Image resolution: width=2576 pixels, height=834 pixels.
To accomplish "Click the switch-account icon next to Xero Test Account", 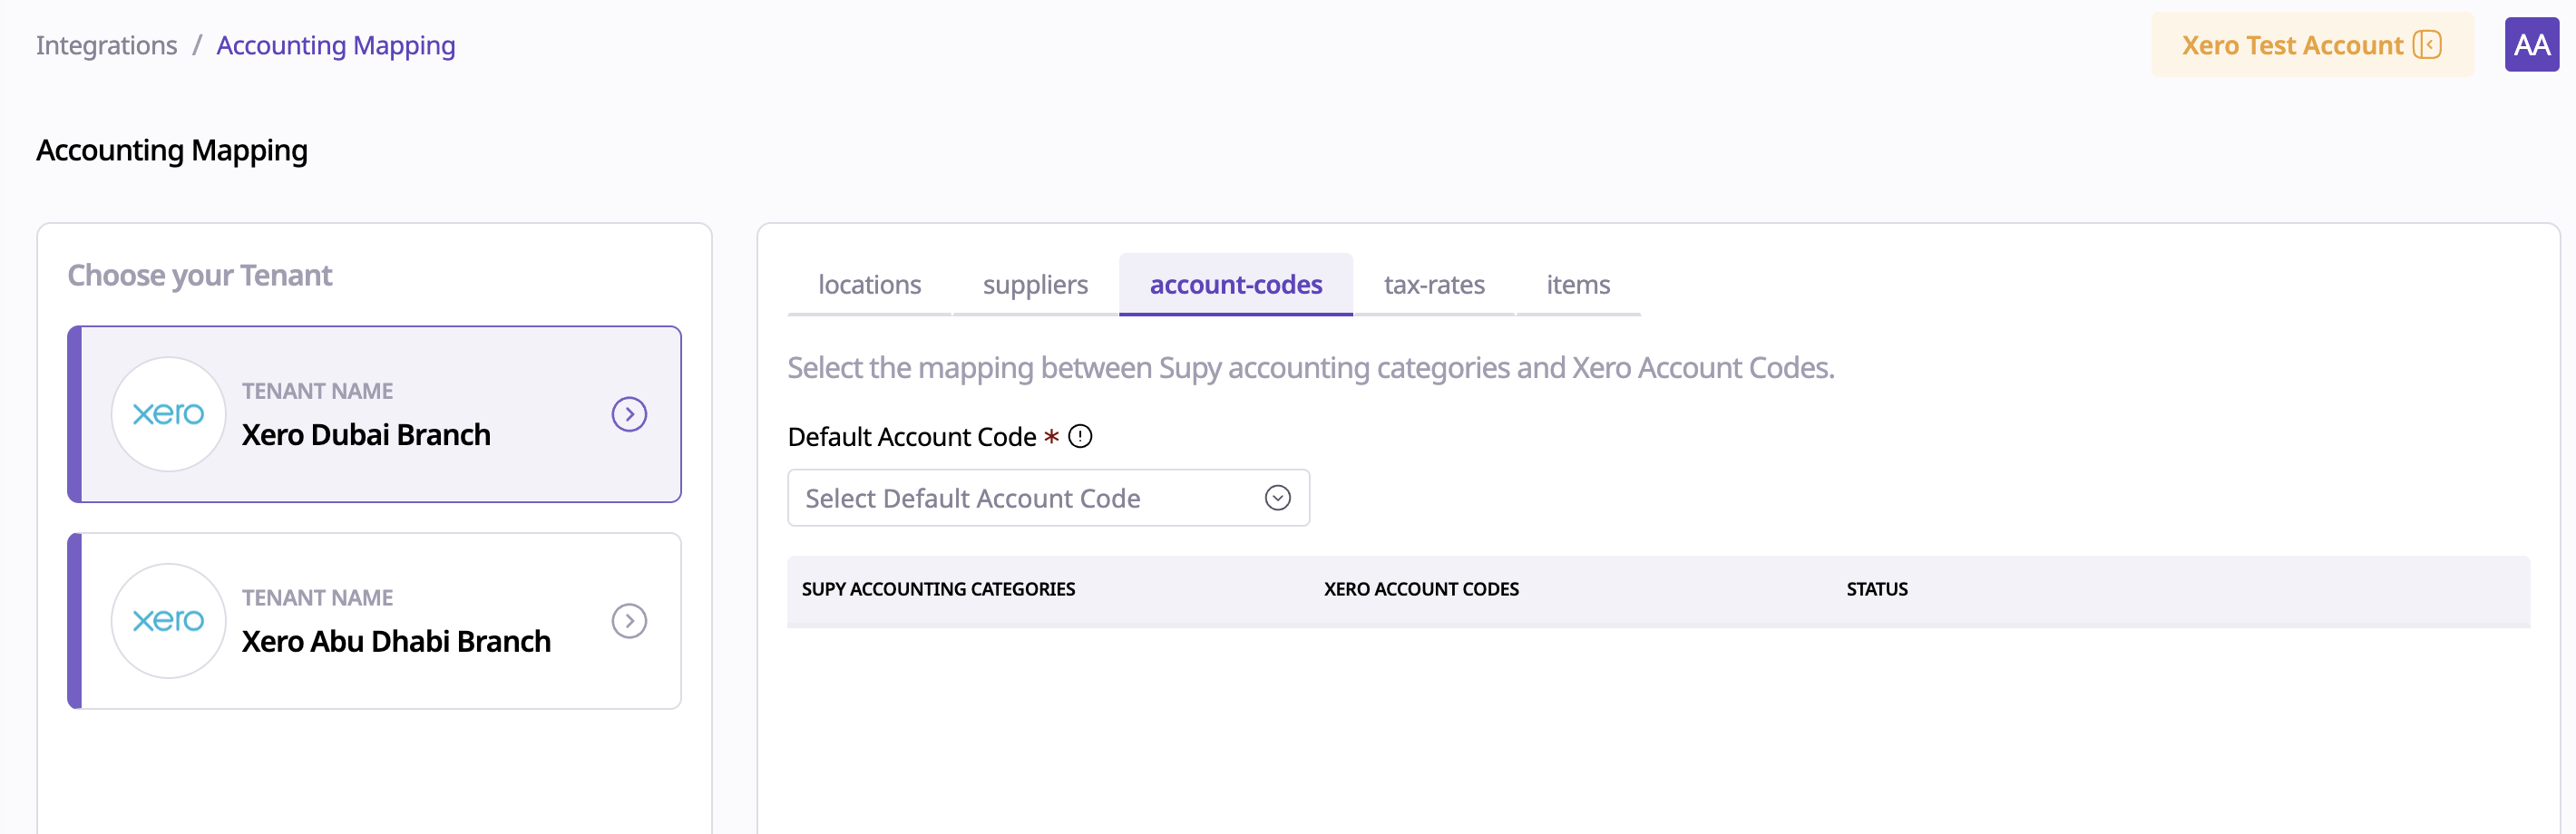I will coord(2427,45).
